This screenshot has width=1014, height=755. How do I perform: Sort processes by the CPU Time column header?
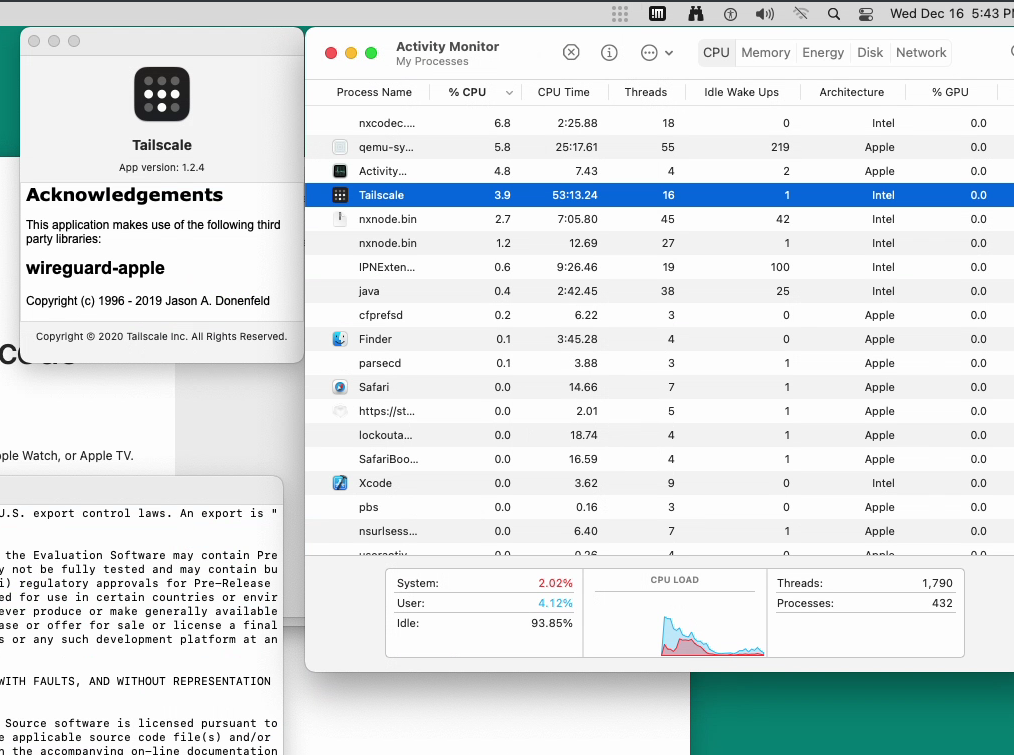pyautogui.click(x=564, y=92)
